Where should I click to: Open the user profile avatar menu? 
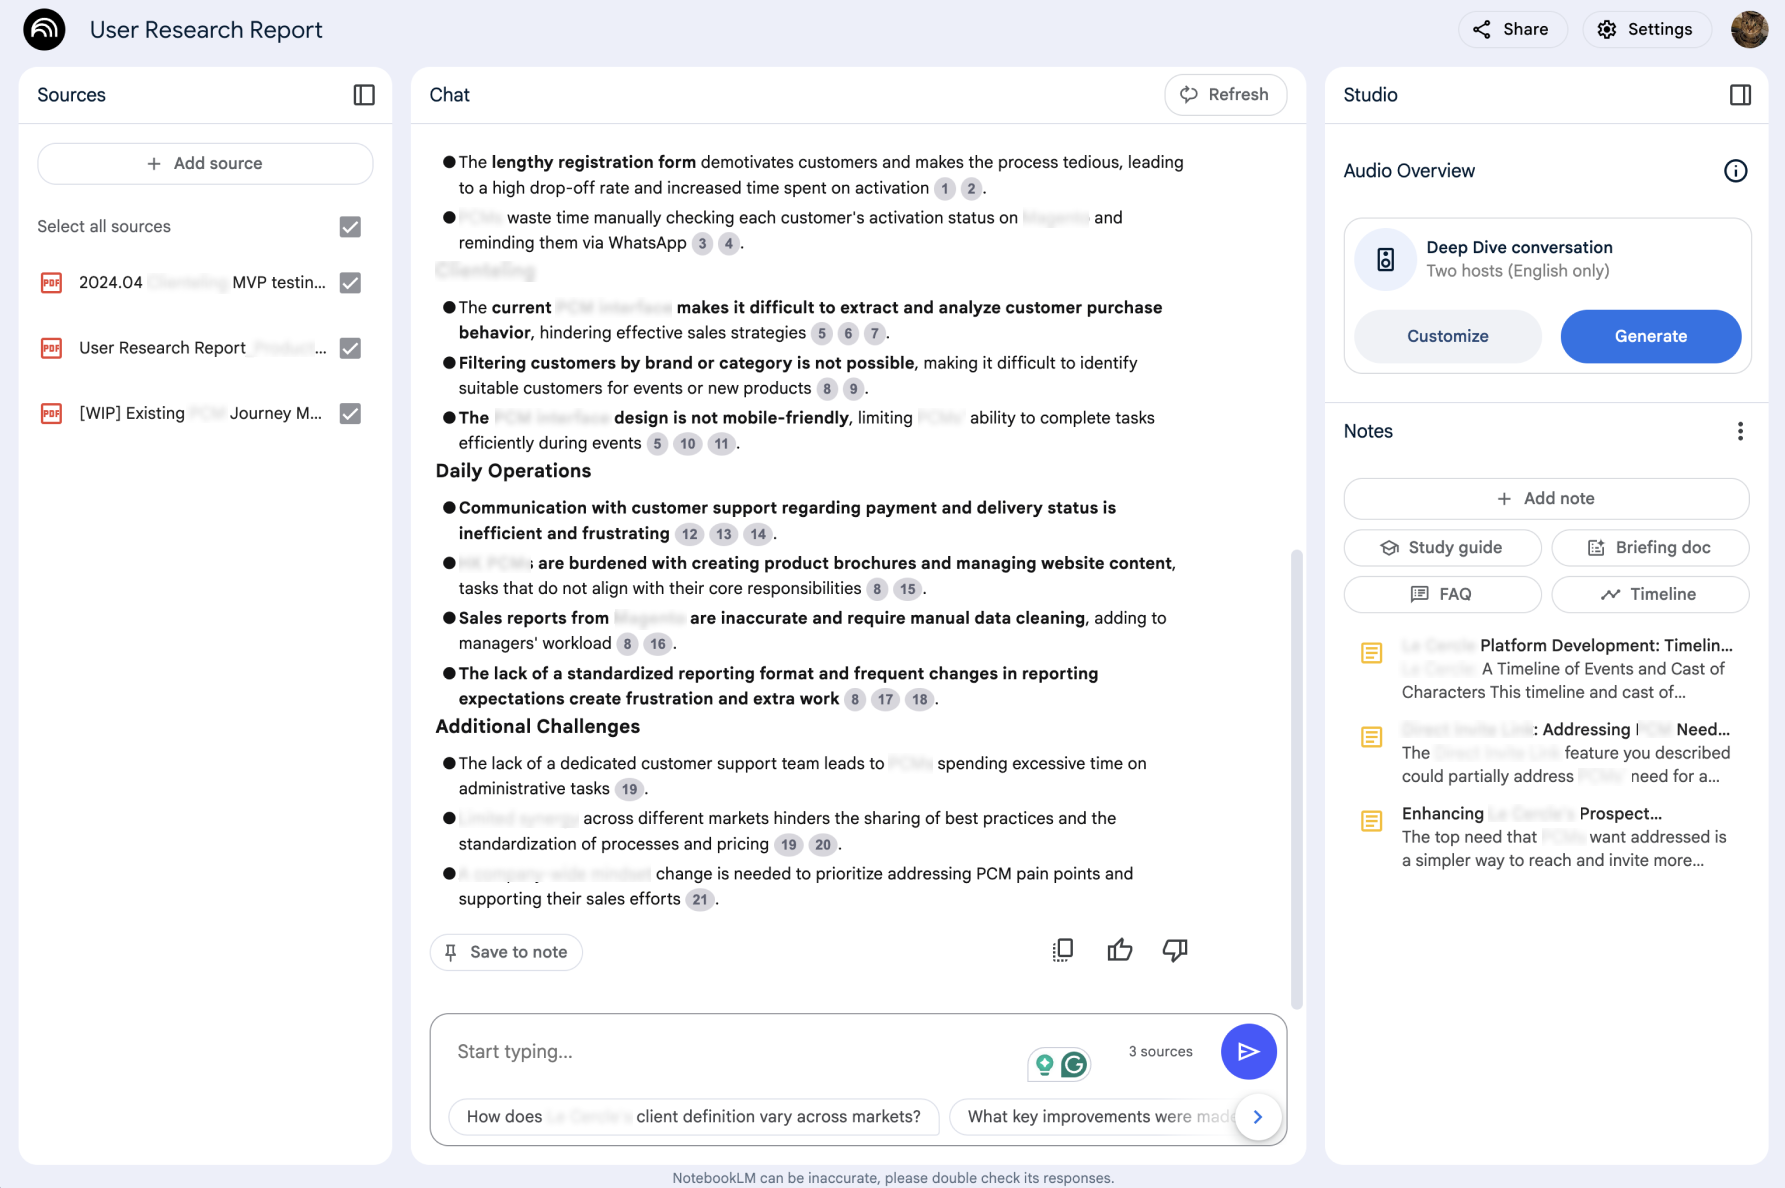1749,30
